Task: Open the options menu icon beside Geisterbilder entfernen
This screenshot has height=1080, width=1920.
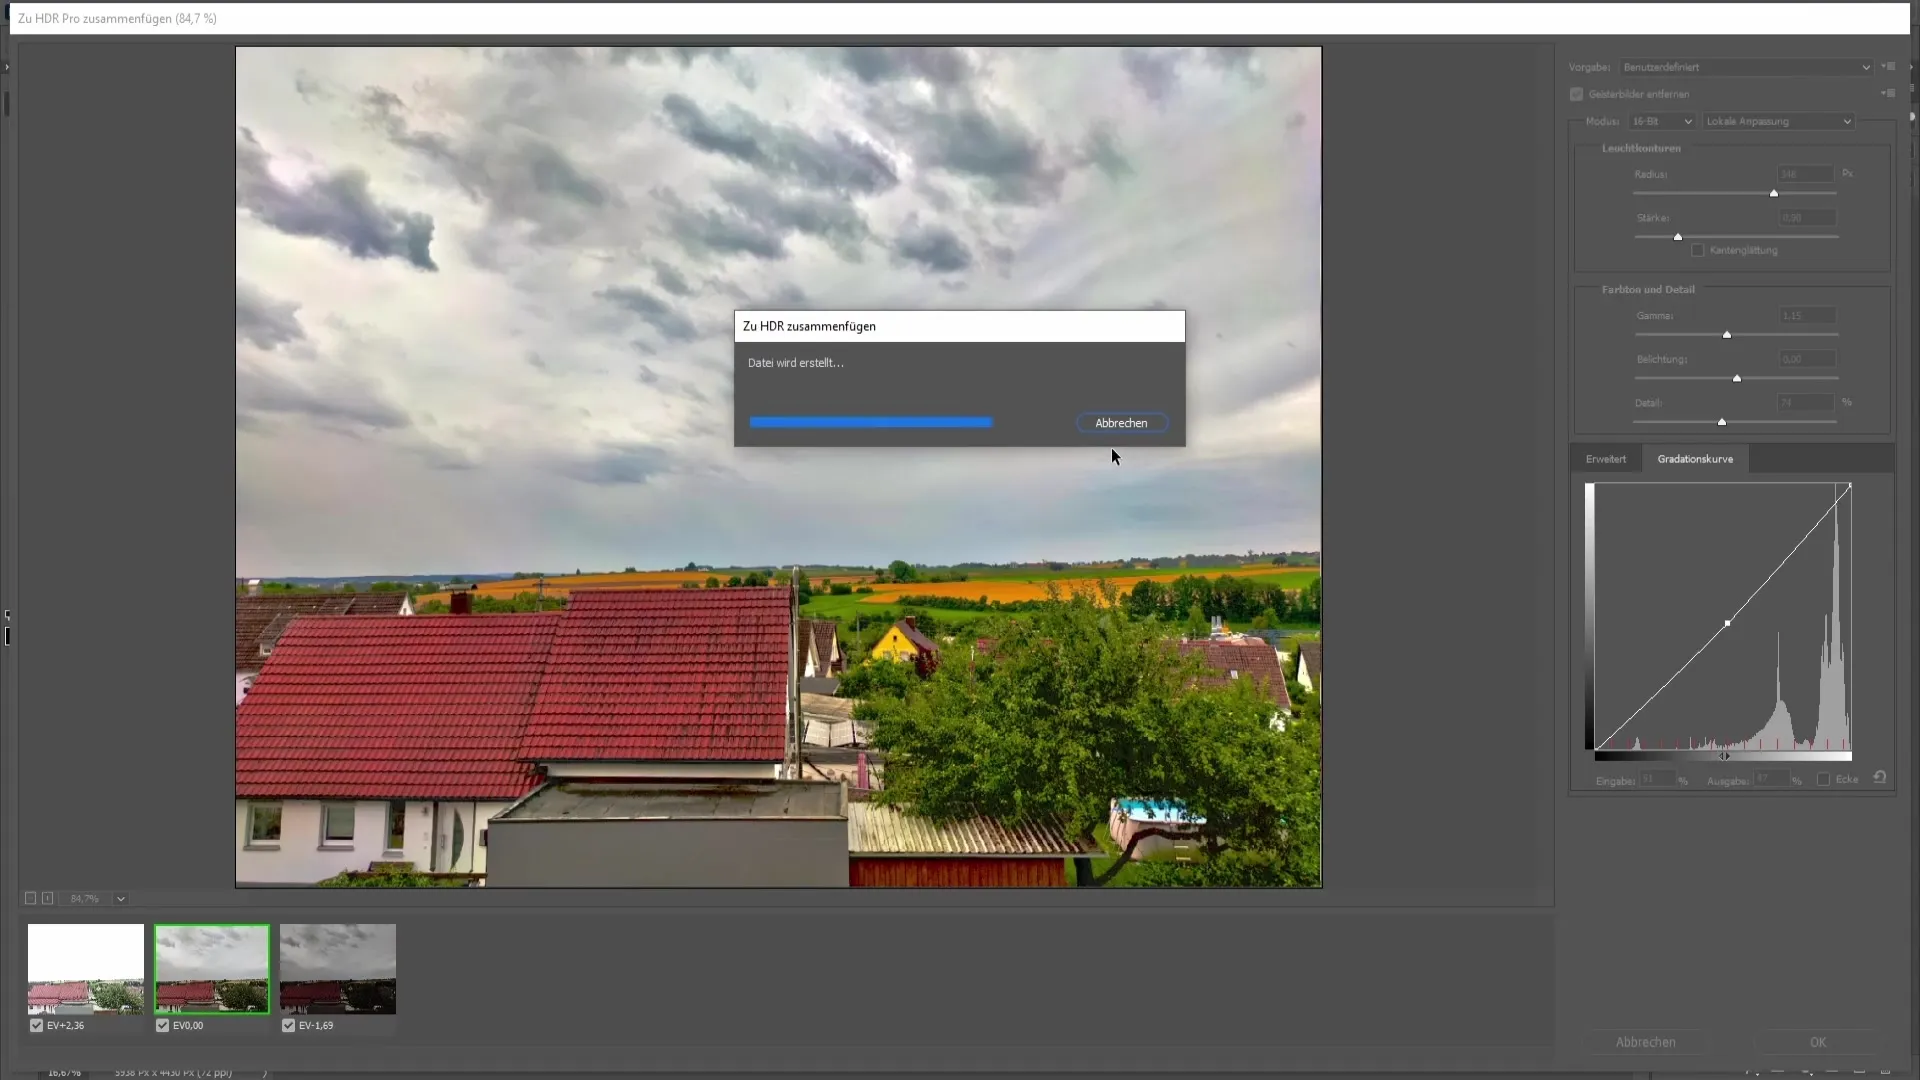Action: point(1888,93)
